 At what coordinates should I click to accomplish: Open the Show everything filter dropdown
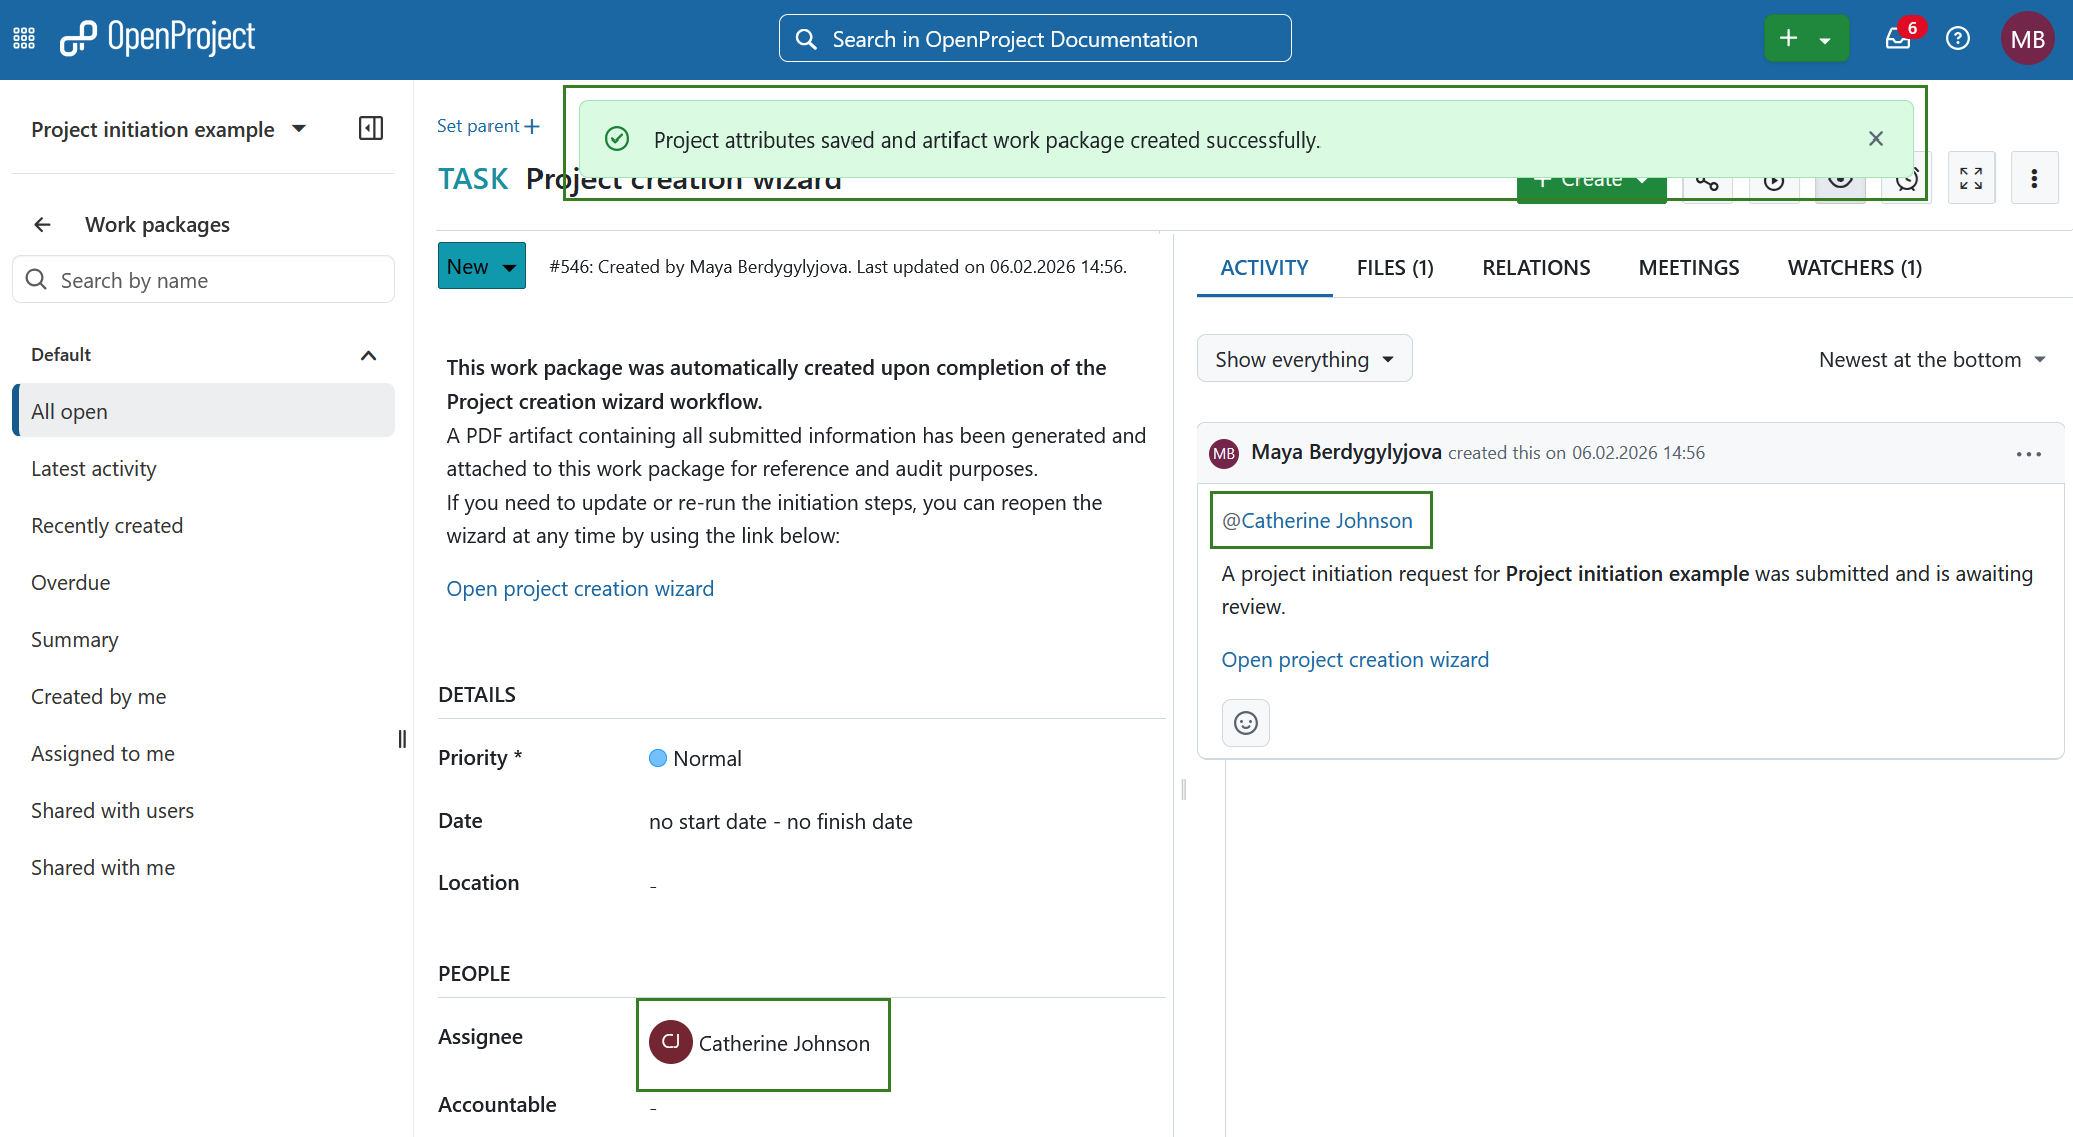[x=1304, y=358]
